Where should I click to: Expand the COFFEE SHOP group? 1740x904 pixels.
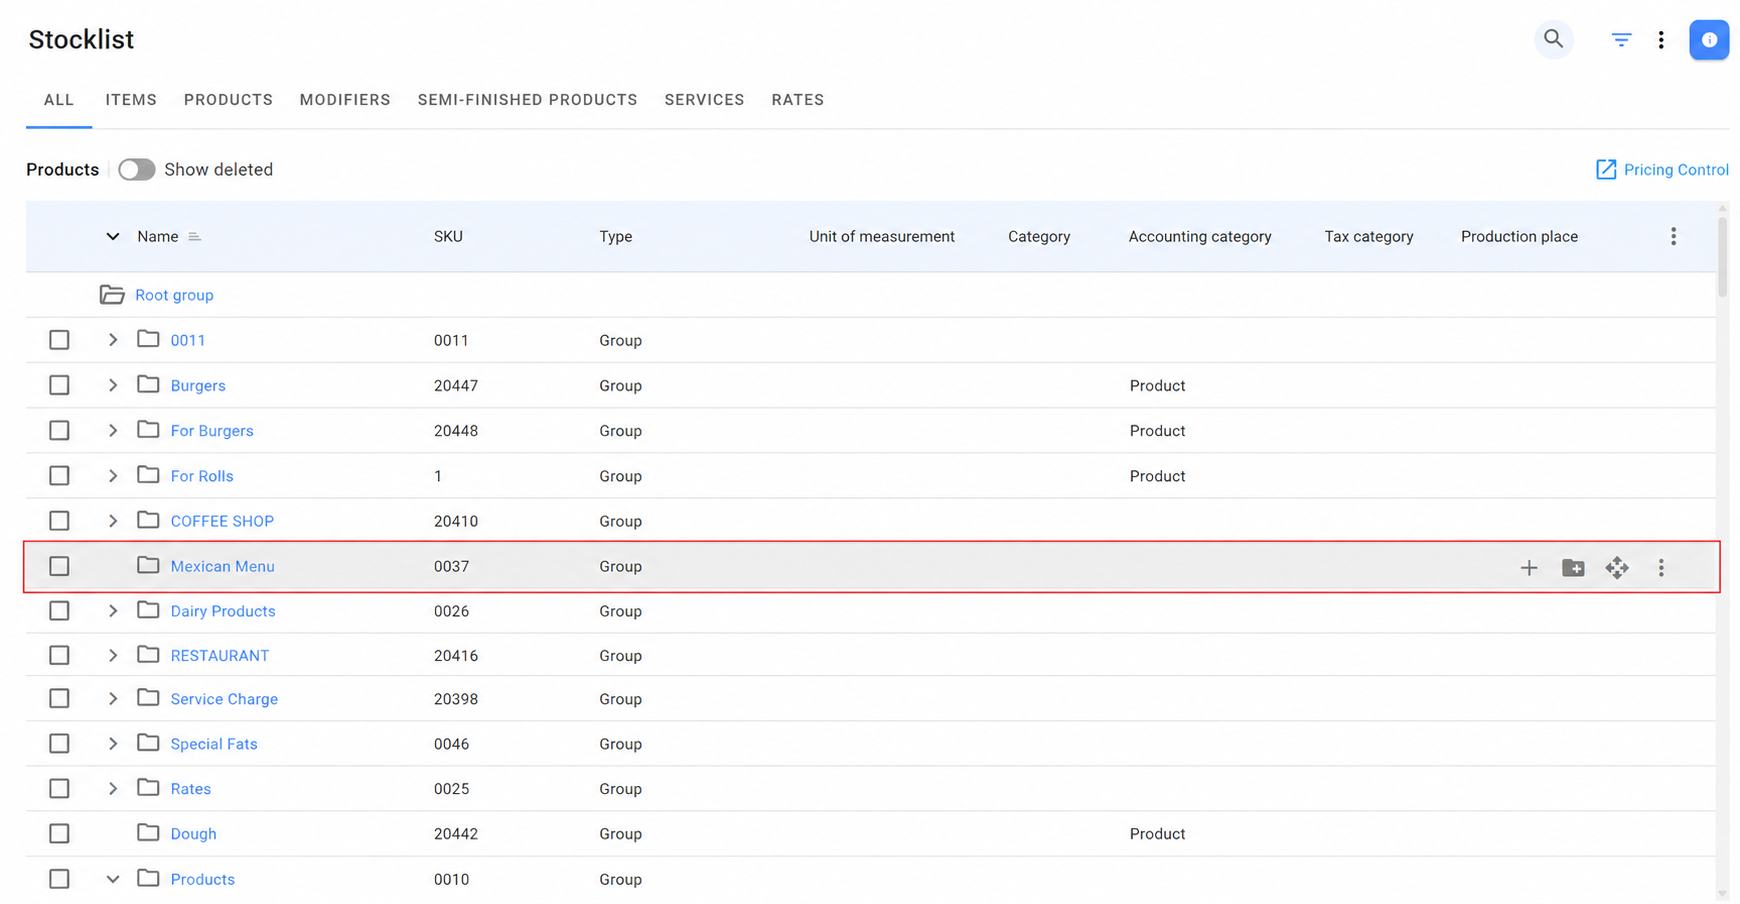pyautogui.click(x=113, y=521)
